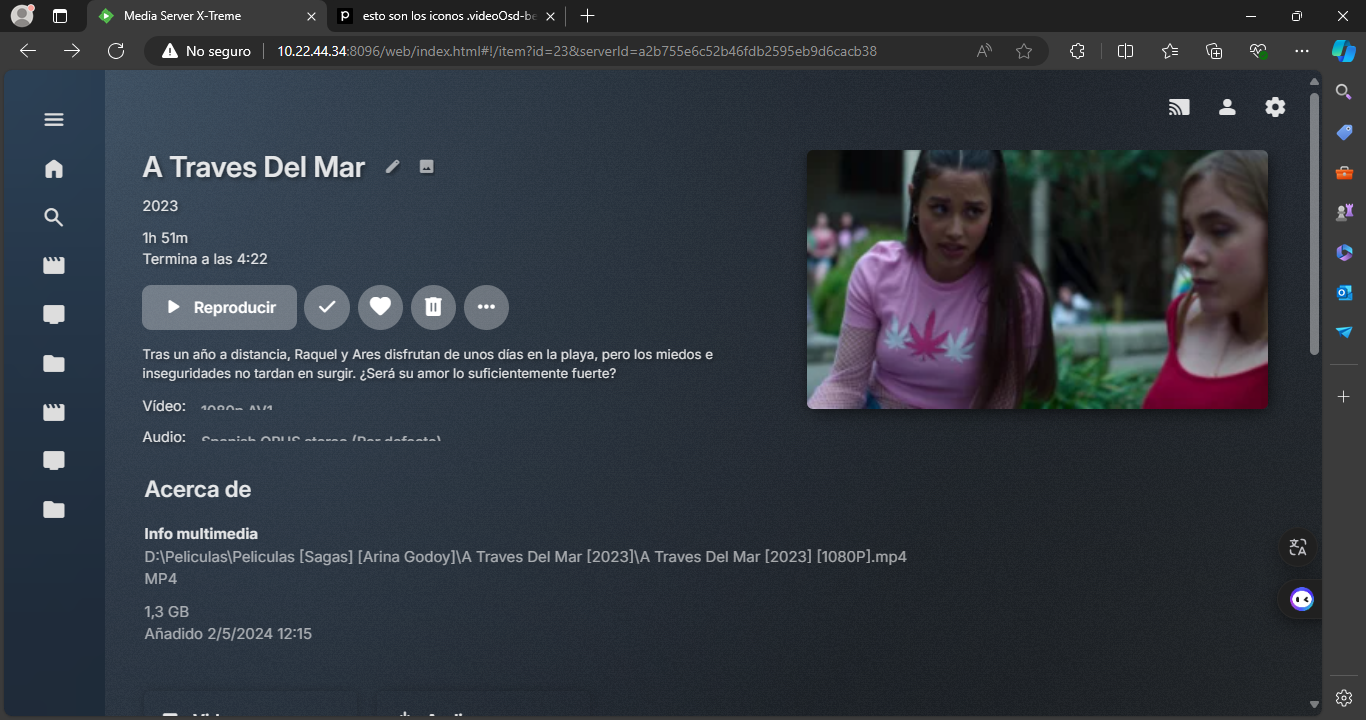Click the Cast to device icon
Viewport: 1366px width, 720px height.
(1179, 107)
